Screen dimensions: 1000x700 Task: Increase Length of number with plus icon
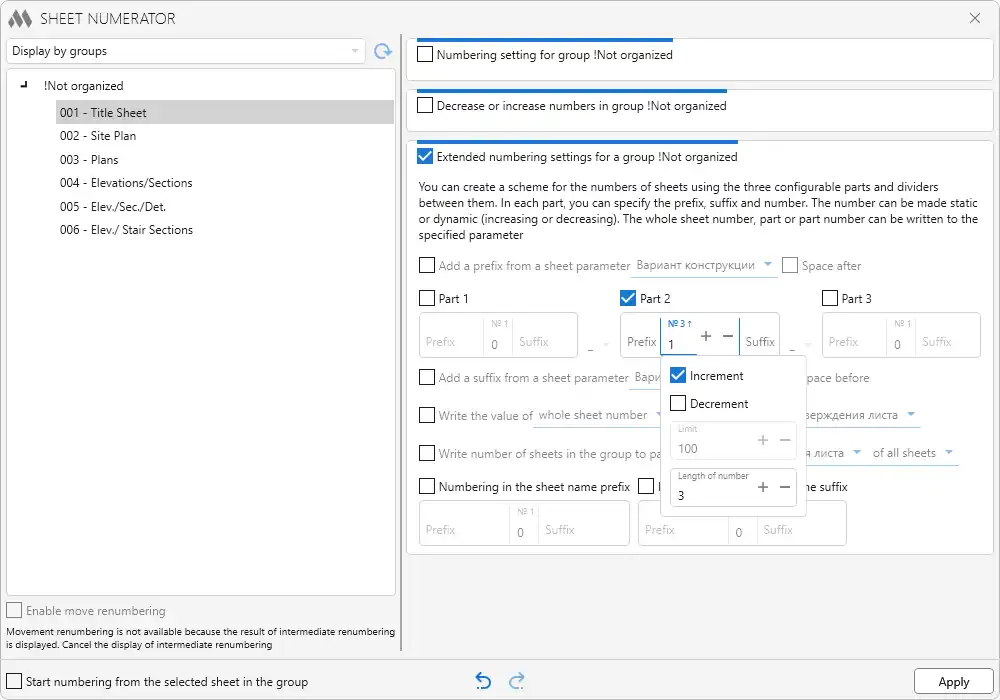(763, 487)
